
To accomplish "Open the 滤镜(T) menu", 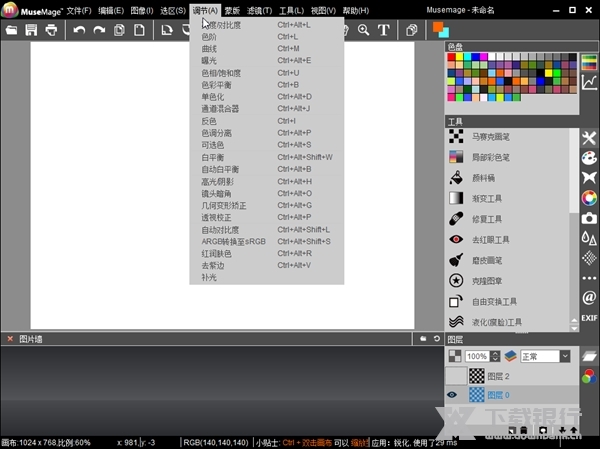I will 259,11.
